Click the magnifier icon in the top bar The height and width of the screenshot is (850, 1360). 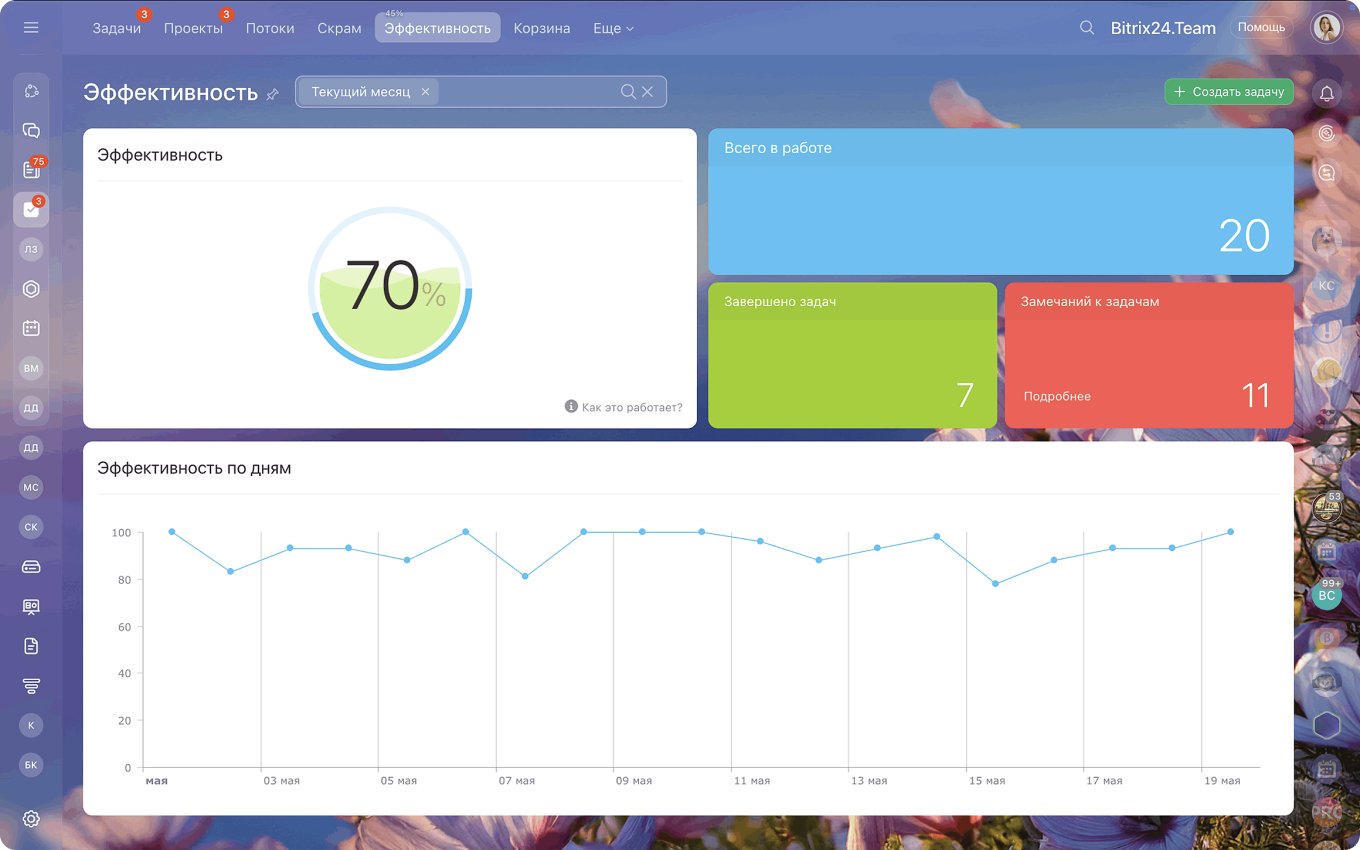pyautogui.click(x=1087, y=28)
